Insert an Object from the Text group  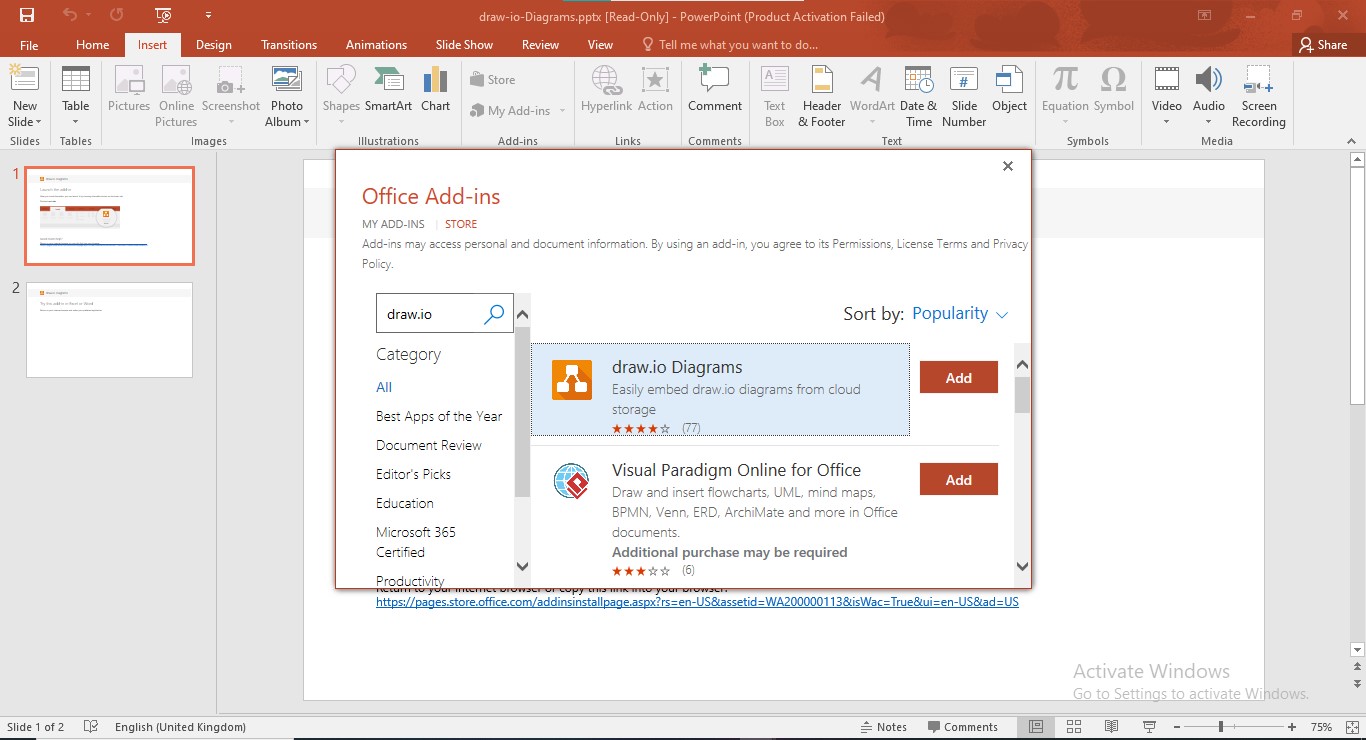[x=1009, y=89]
